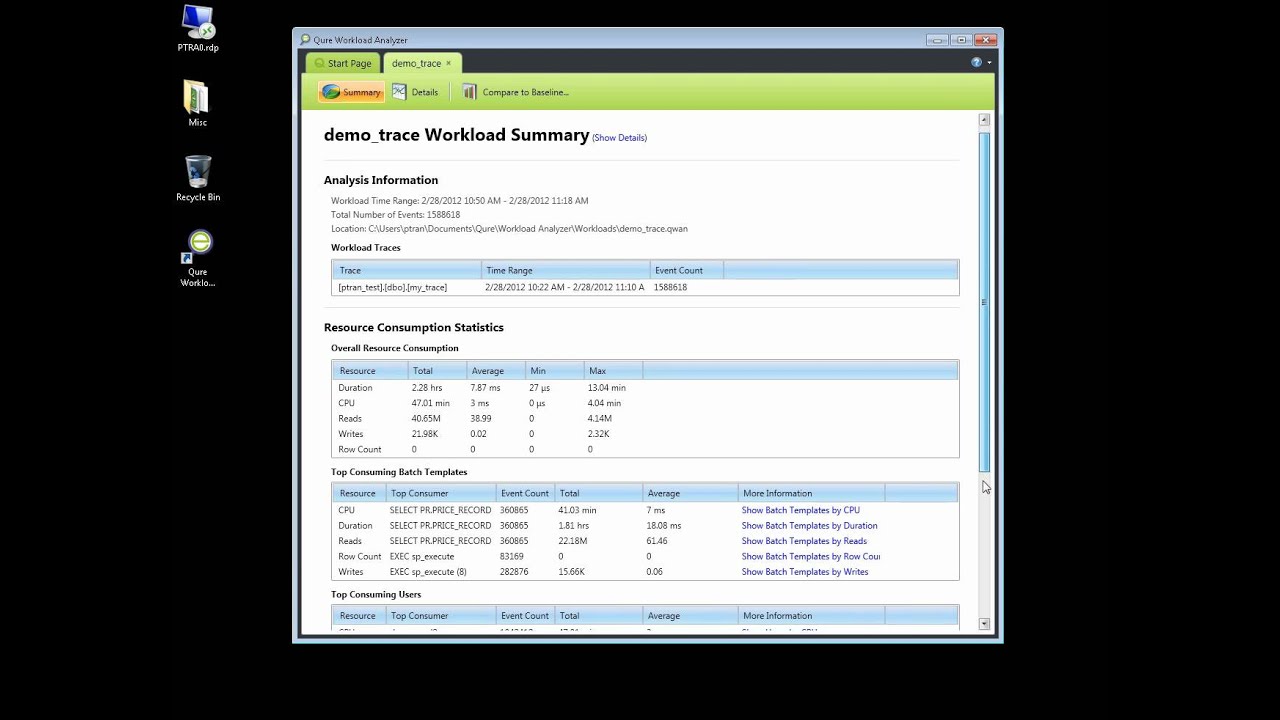Select Qure Workload Analyzer desktop shortcut
This screenshot has width=1280, height=720.
tap(198, 258)
